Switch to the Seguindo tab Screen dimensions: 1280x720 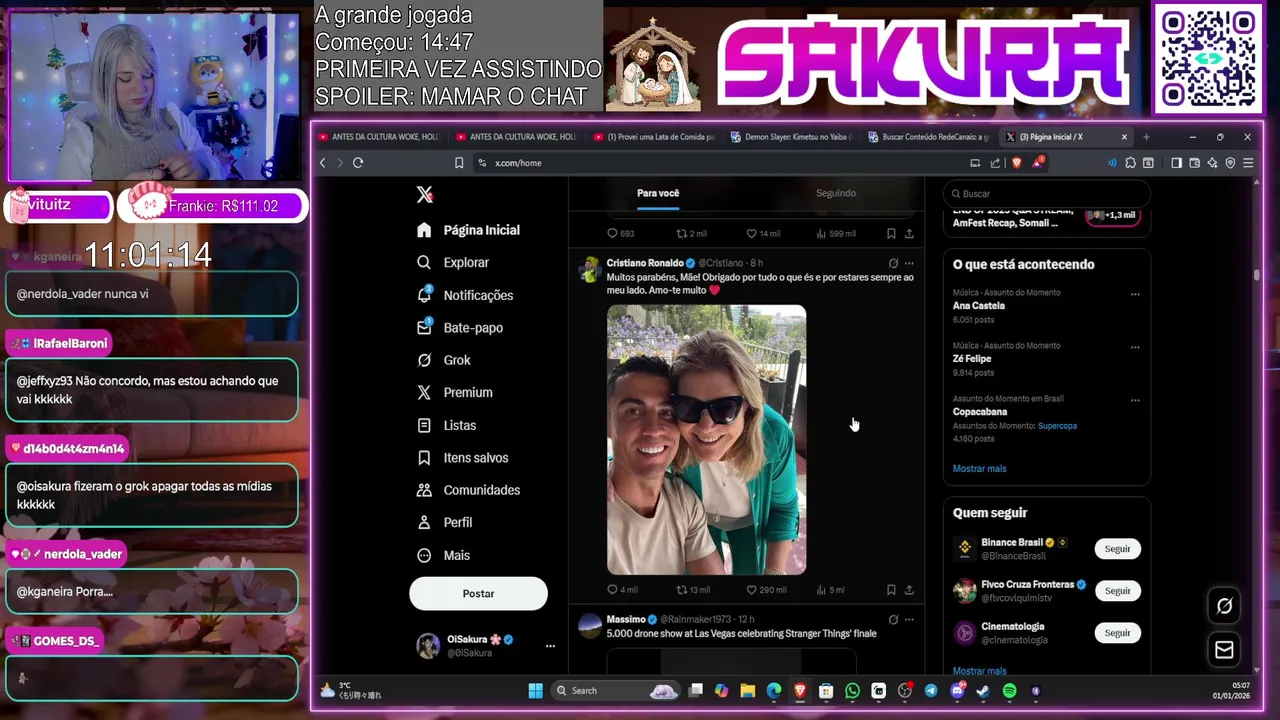point(835,193)
